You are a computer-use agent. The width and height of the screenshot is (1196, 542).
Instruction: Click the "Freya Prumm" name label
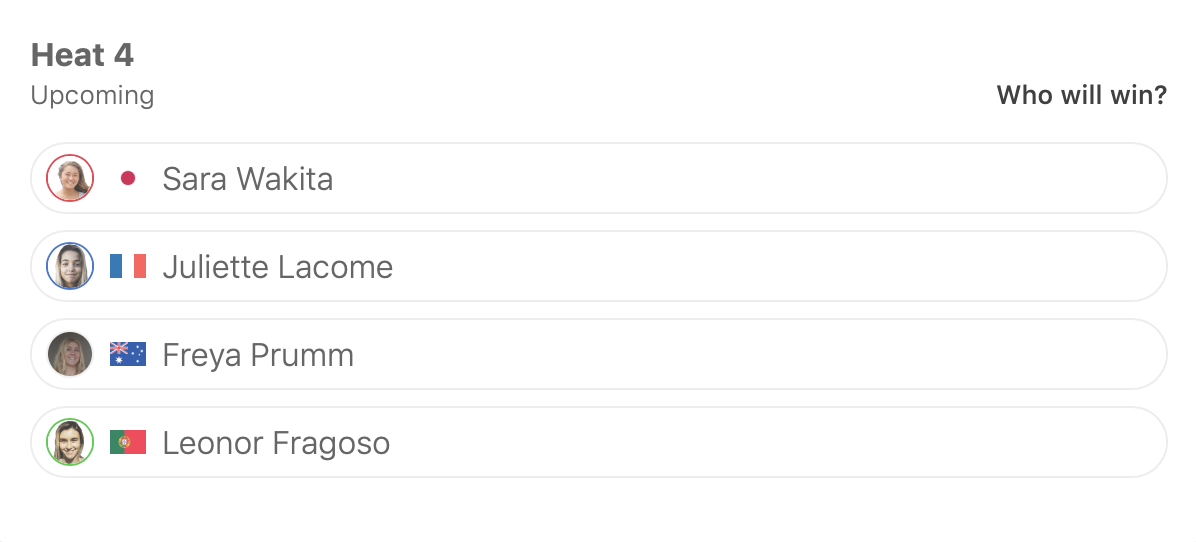(x=258, y=355)
